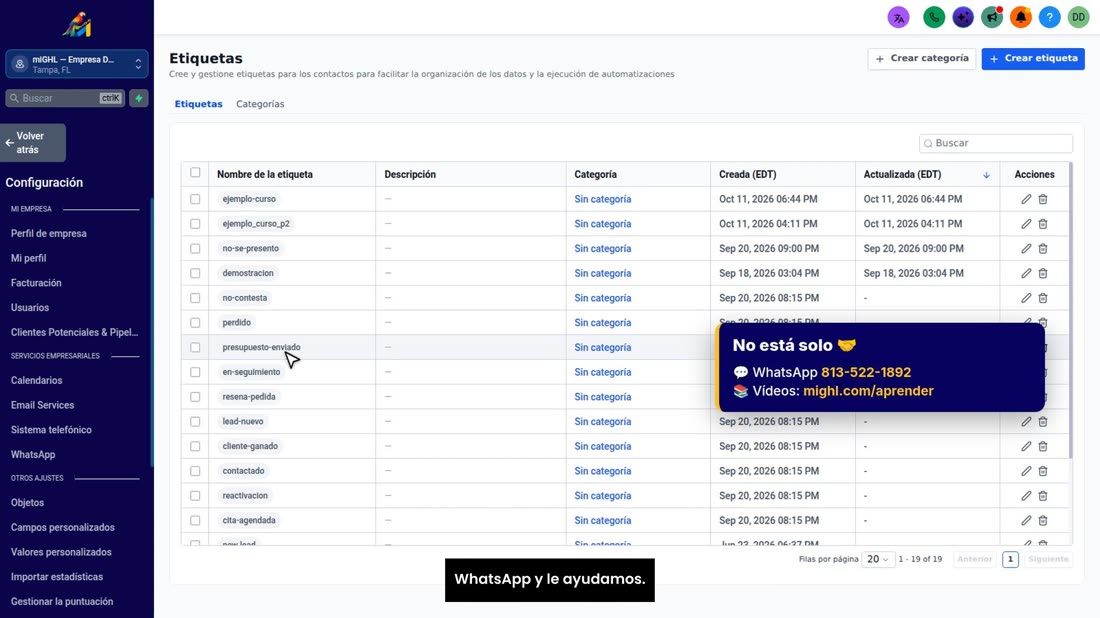The height and width of the screenshot is (618, 1100).
Task: Toggle the select-all tags checkbox
Action: (195, 173)
